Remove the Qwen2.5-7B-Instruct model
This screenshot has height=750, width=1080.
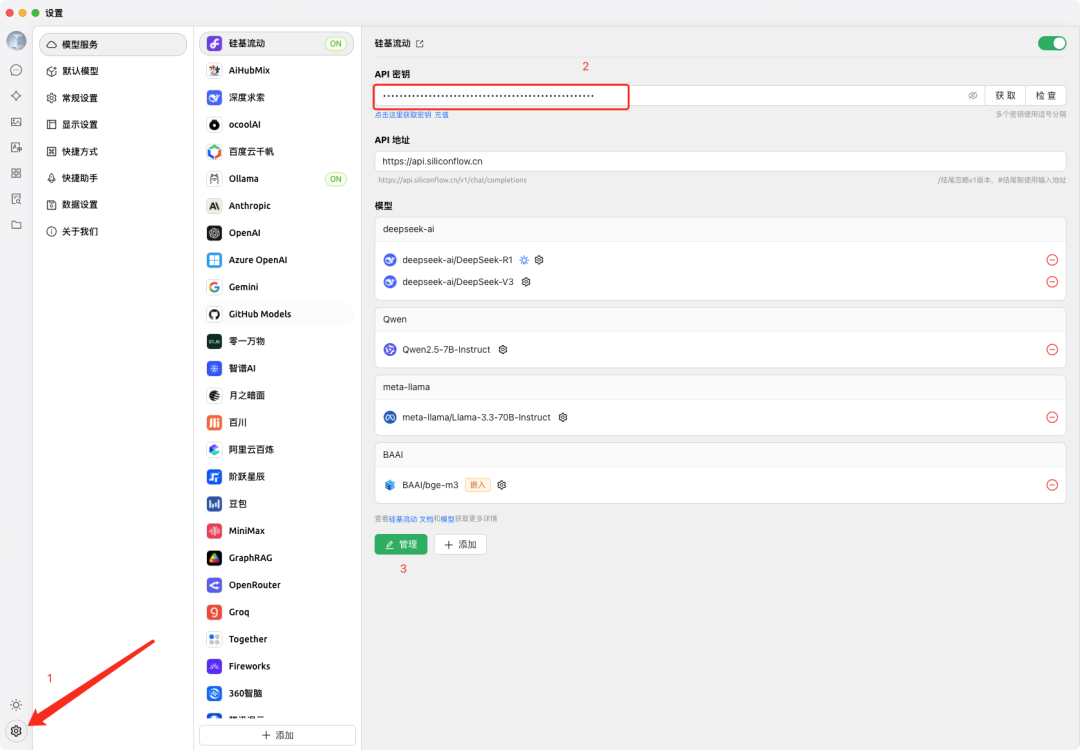[1052, 349]
